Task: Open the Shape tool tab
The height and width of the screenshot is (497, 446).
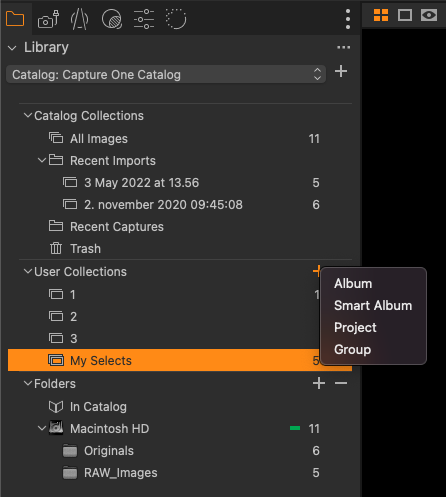Action: (x=79, y=19)
